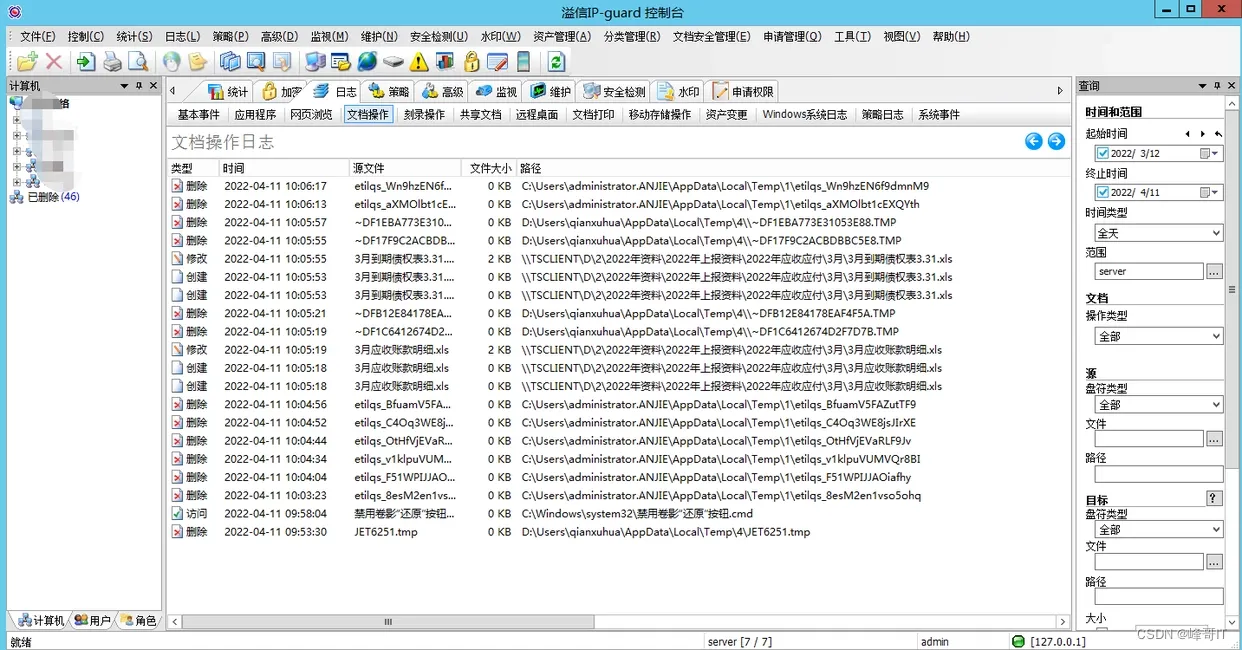Click the yellow warning triangle toolbar icon

[419, 61]
